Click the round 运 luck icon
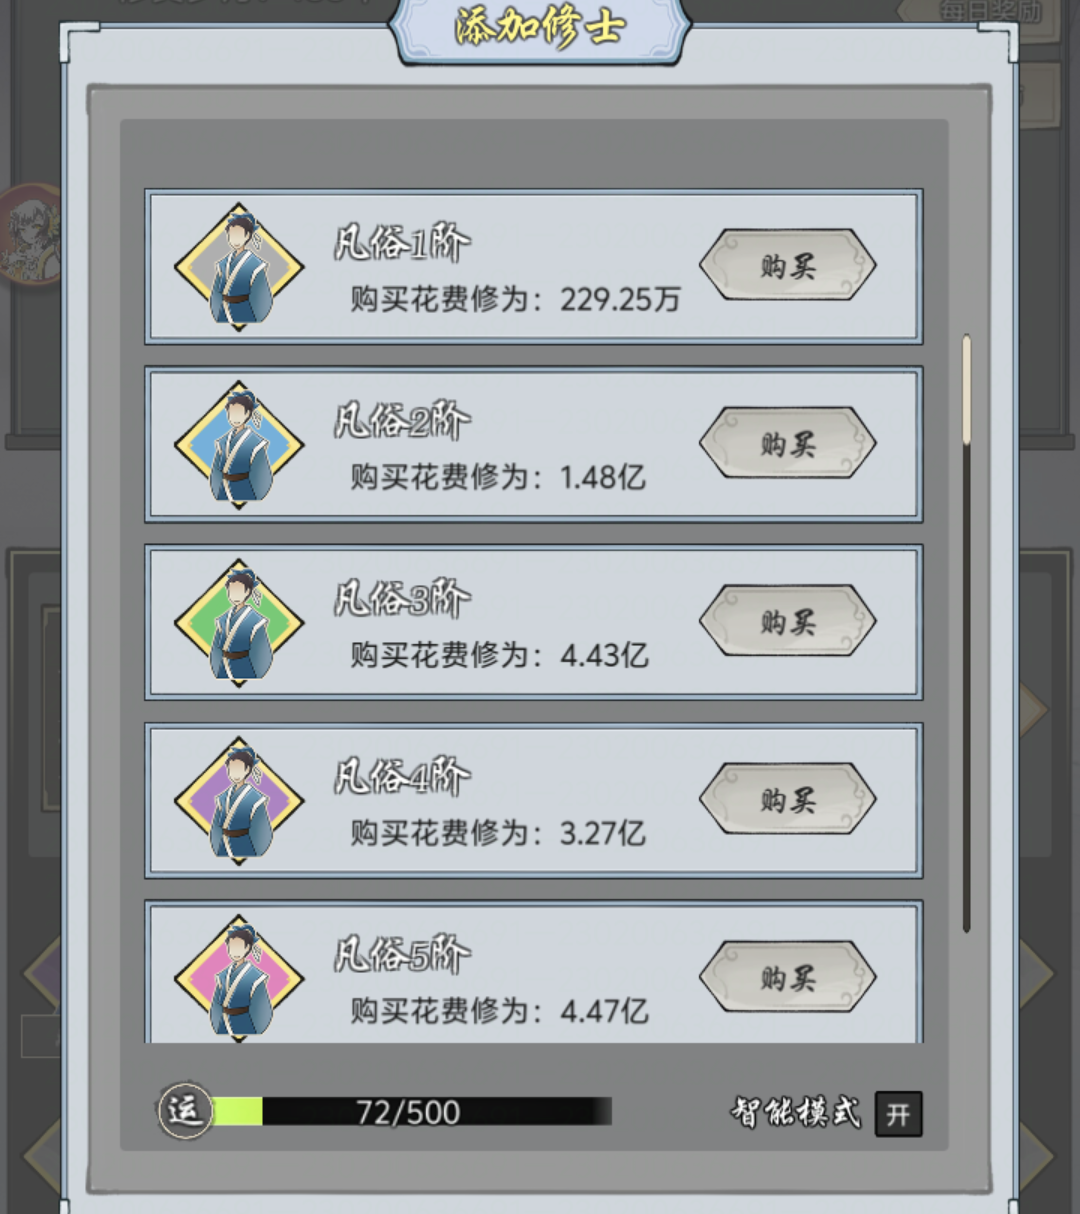This screenshot has width=1080, height=1214. [186, 1111]
